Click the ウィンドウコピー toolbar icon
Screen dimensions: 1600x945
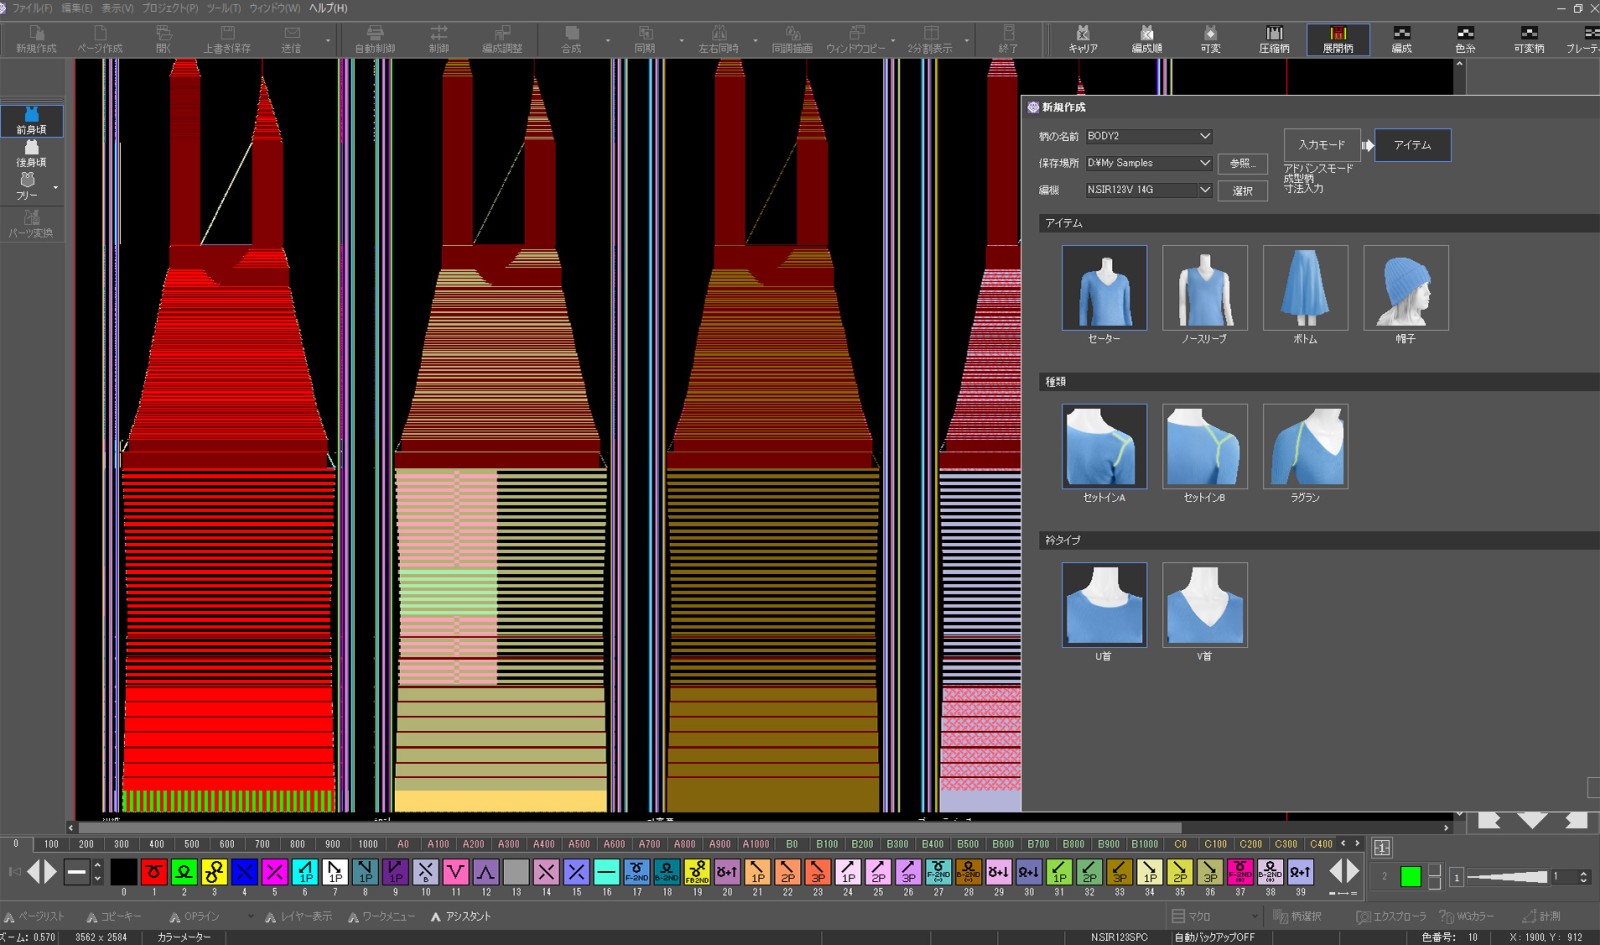[856, 39]
